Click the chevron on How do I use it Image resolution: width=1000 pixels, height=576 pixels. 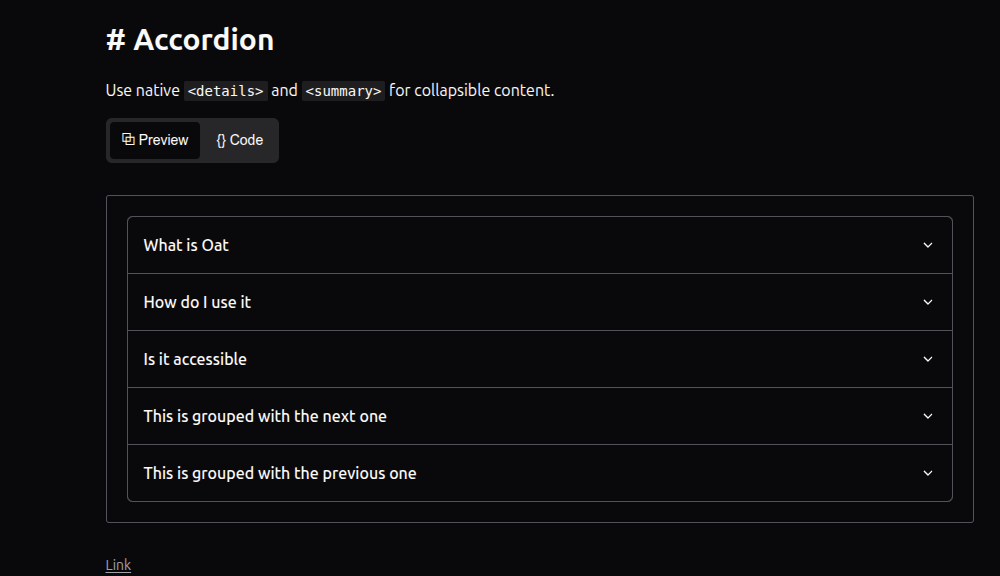[927, 302]
